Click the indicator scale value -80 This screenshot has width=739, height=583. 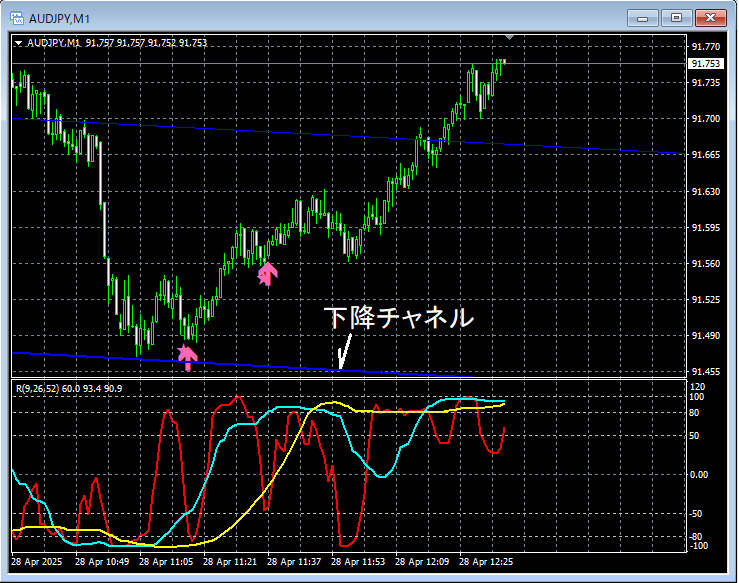tap(696, 536)
